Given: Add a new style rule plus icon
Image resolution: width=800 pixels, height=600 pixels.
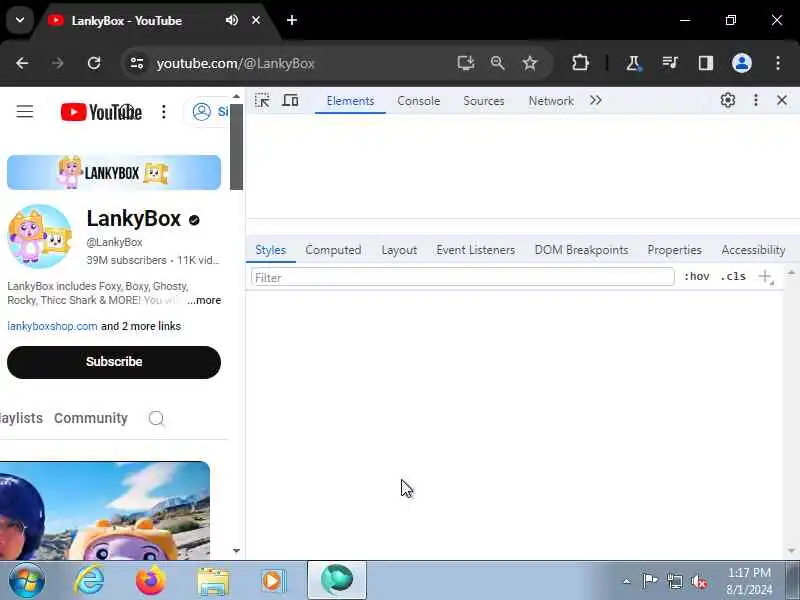Looking at the screenshot, I should tap(765, 277).
